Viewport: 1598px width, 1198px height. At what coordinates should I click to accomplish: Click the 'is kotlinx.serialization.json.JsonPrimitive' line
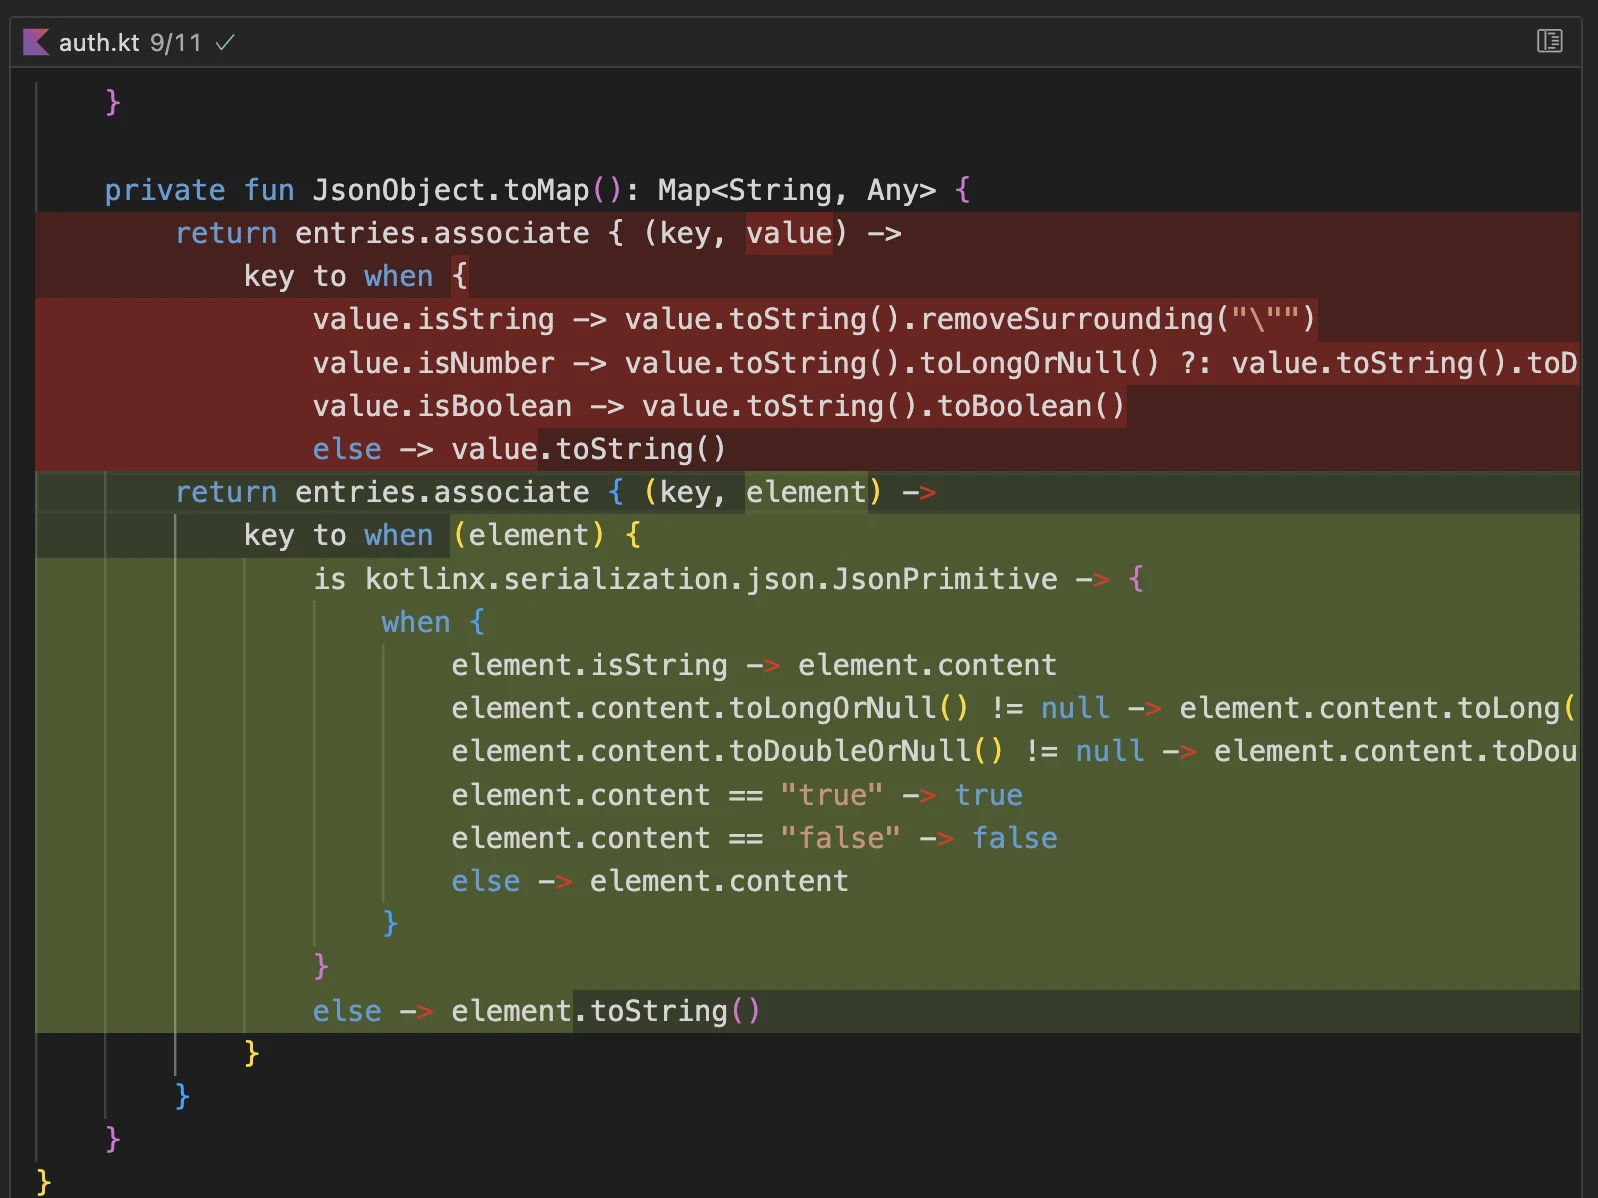coord(728,579)
